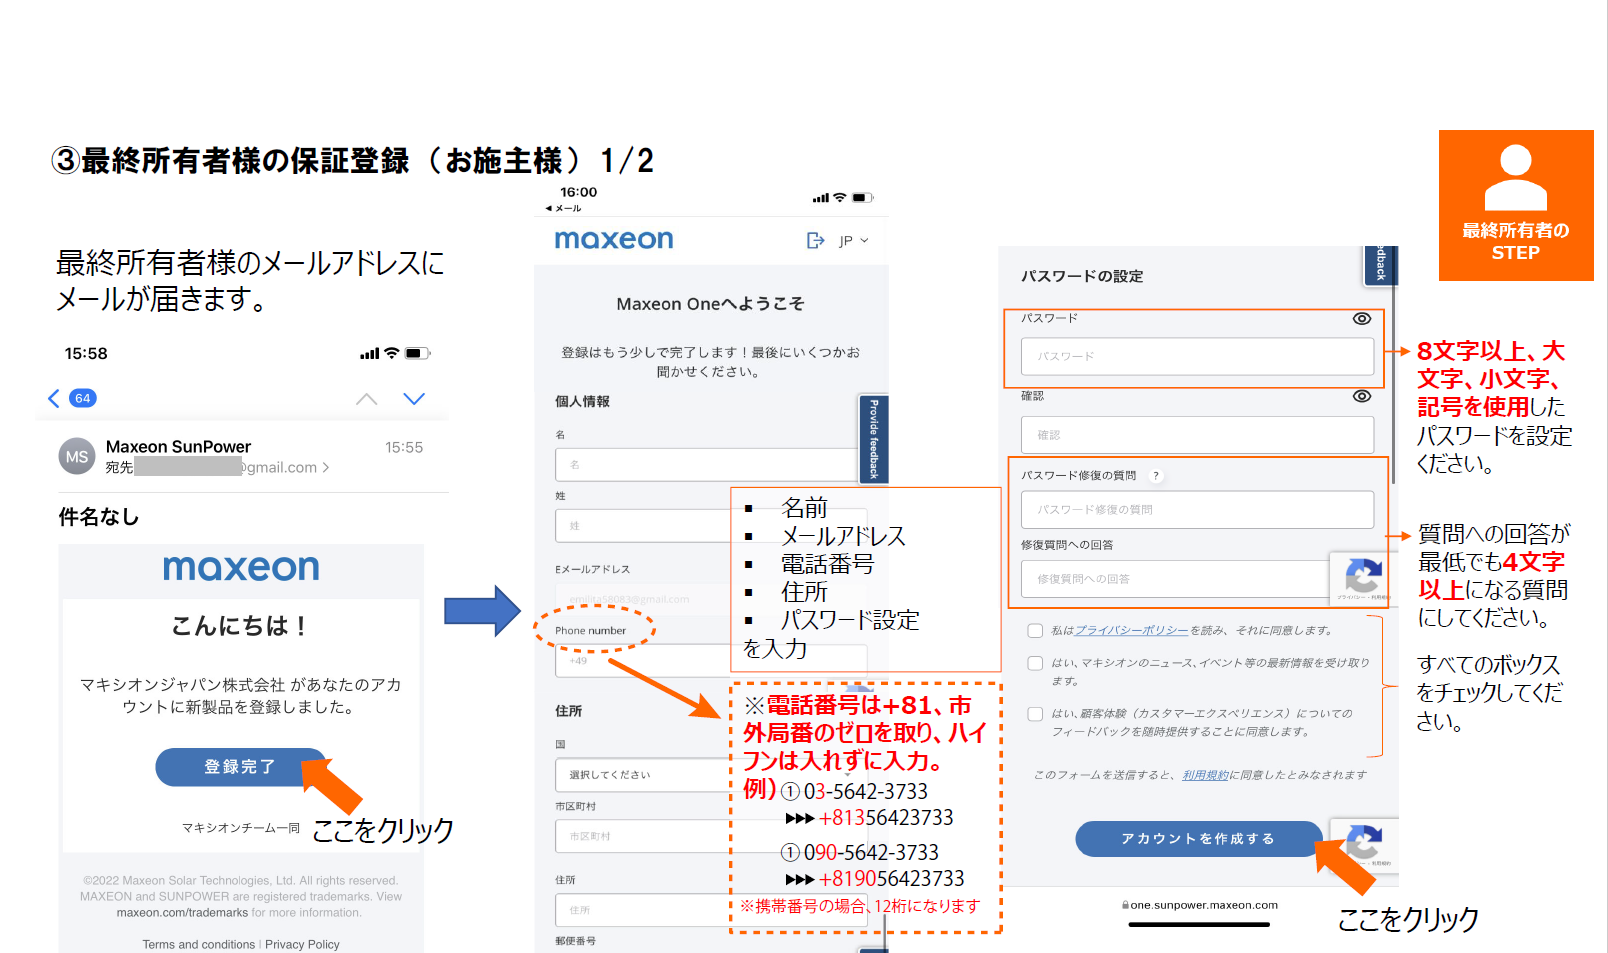The height and width of the screenshot is (953, 1608).
Task: Tap the signal bars icon in the 16:00 status bar
Action: pos(821,198)
